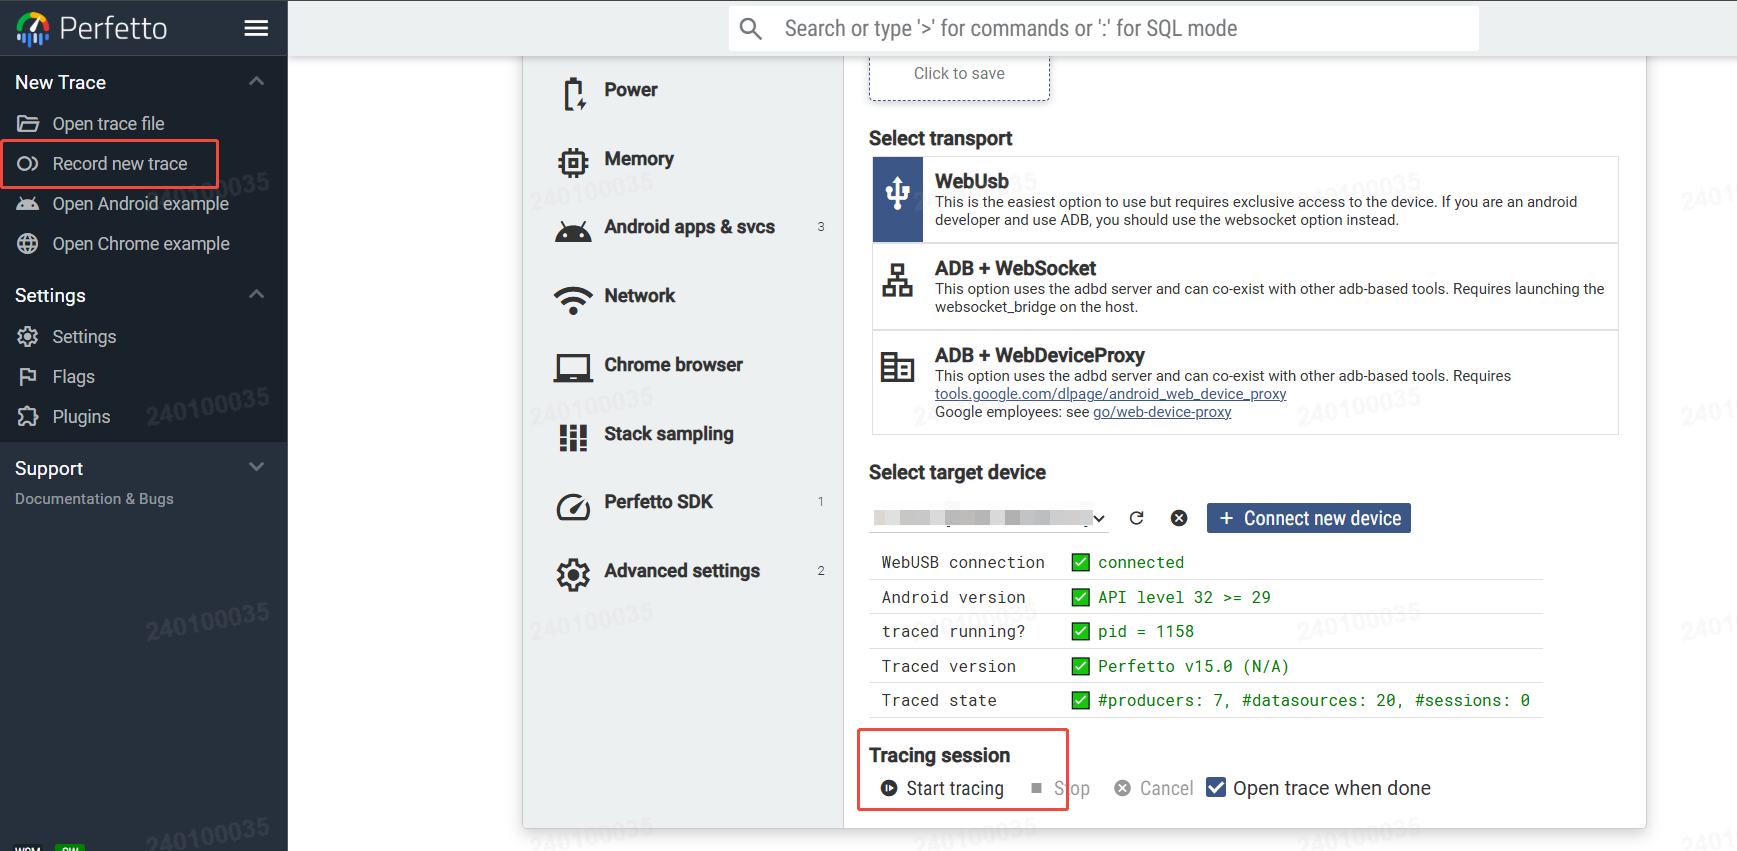Select the WebUsb transport option

coord(1245,199)
